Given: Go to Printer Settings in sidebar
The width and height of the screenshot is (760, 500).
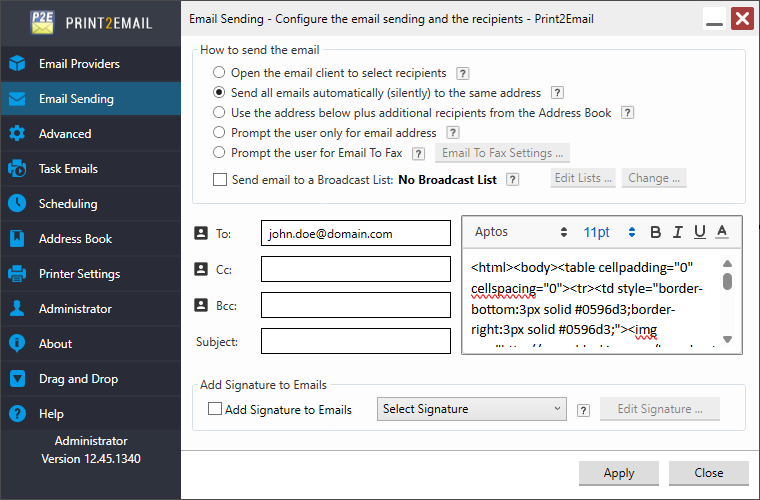Looking at the screenshot, I should coord(79,274).
